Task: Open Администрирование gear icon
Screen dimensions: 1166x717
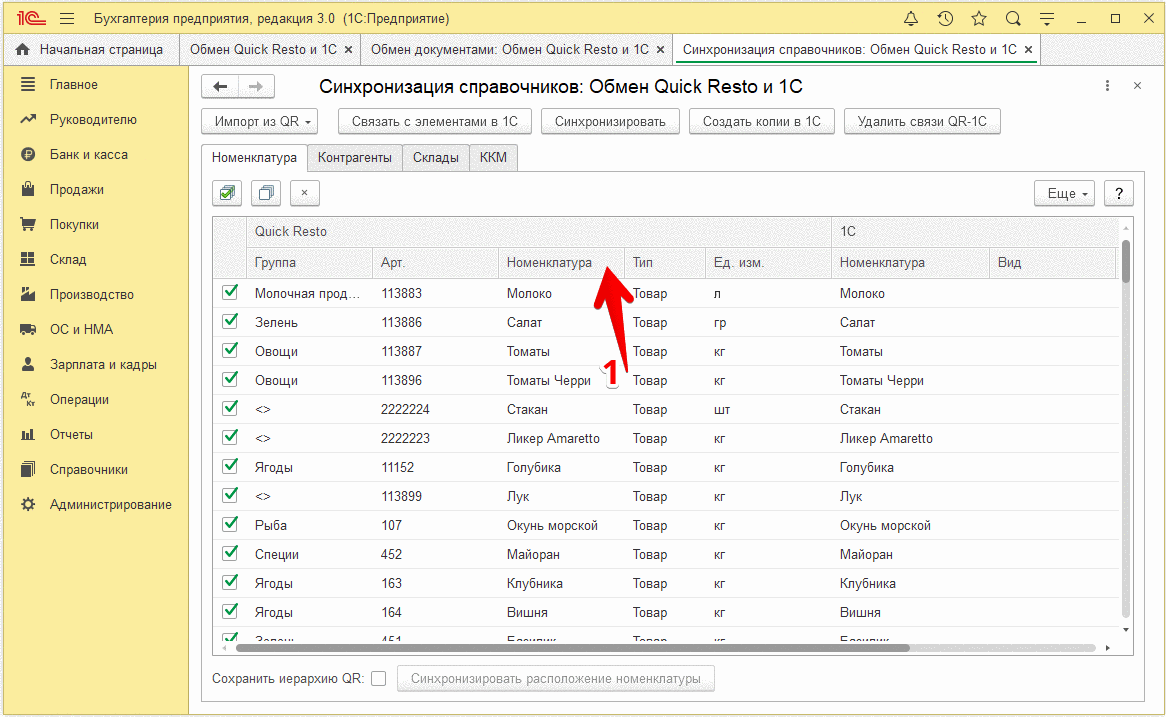Action: (x=28, y=504)
